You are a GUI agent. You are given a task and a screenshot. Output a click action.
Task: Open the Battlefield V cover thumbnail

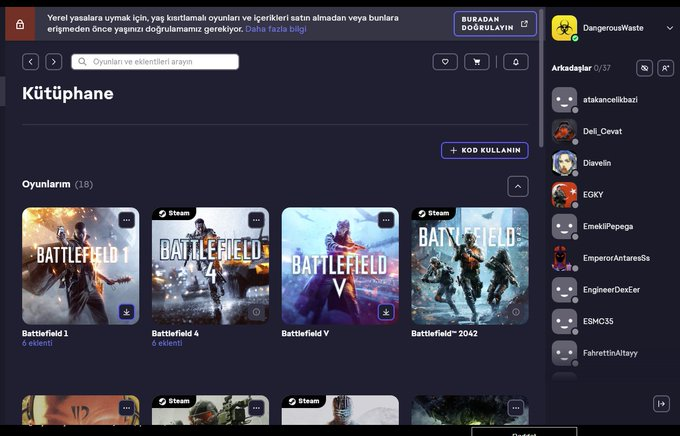(340, 266)
